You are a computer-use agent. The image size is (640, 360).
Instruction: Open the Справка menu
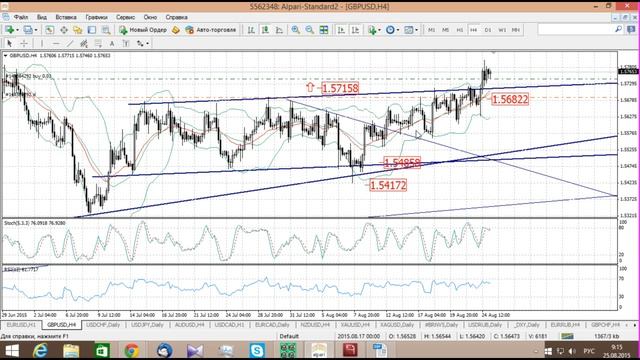click(x=176, y=17)
